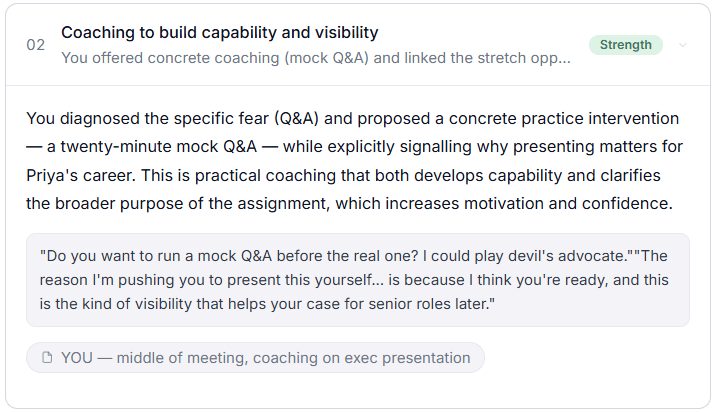The width and height of the screenshot is (715, 412).
Task: Click the words 'I could play devil's advocate'
Action: pyautogui.click(x=524, y=256)
